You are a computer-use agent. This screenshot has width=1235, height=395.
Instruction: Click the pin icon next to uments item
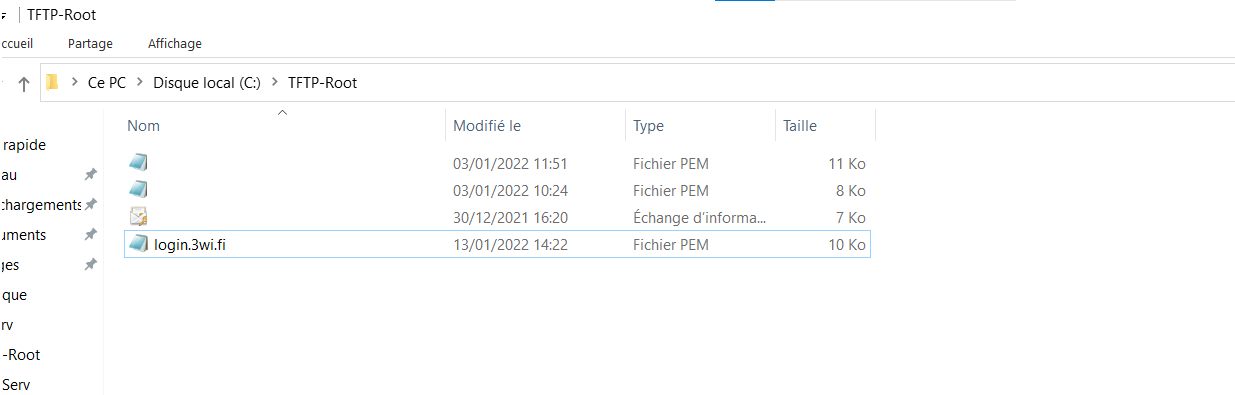[x=90, y=234]
